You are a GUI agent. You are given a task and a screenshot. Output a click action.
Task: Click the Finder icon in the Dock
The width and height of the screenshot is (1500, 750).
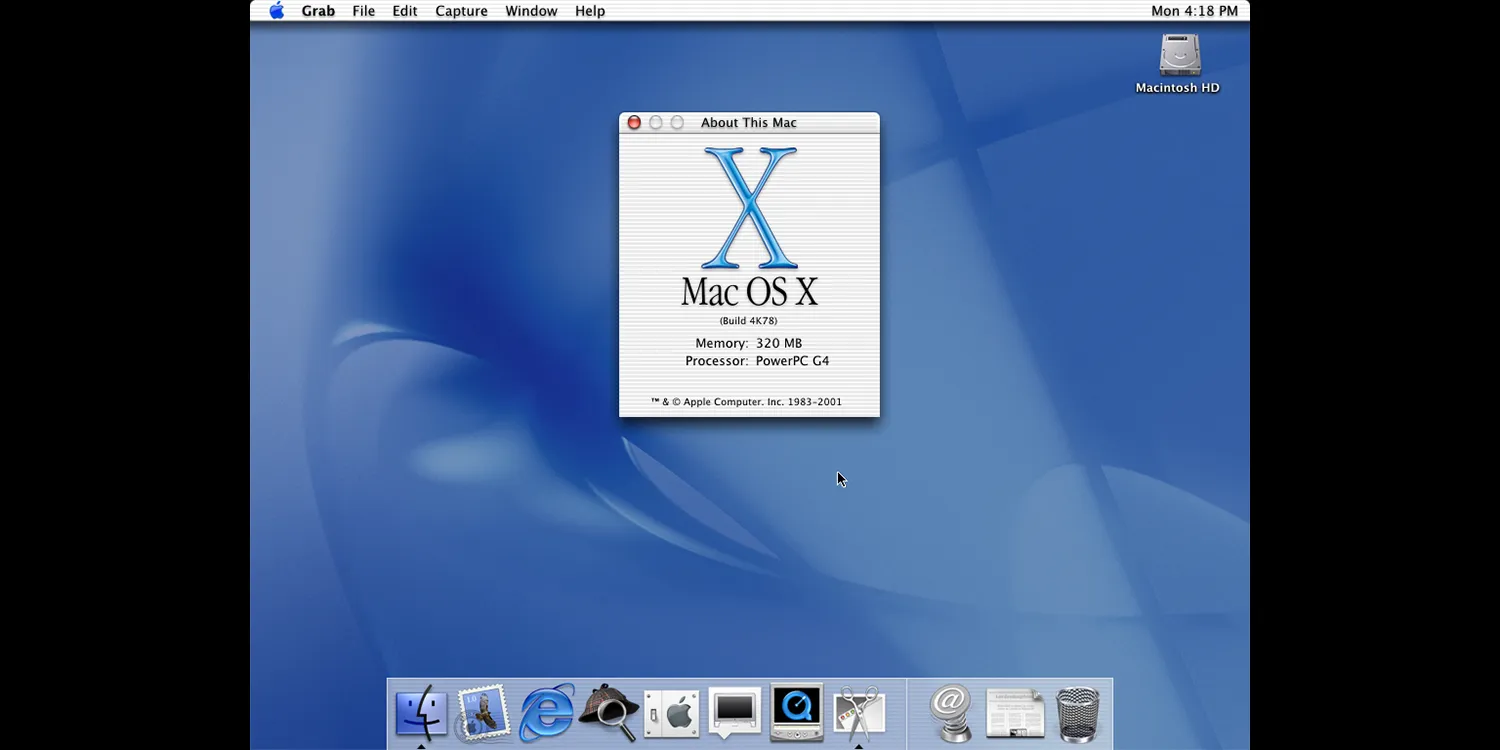(x=421, y=713)
